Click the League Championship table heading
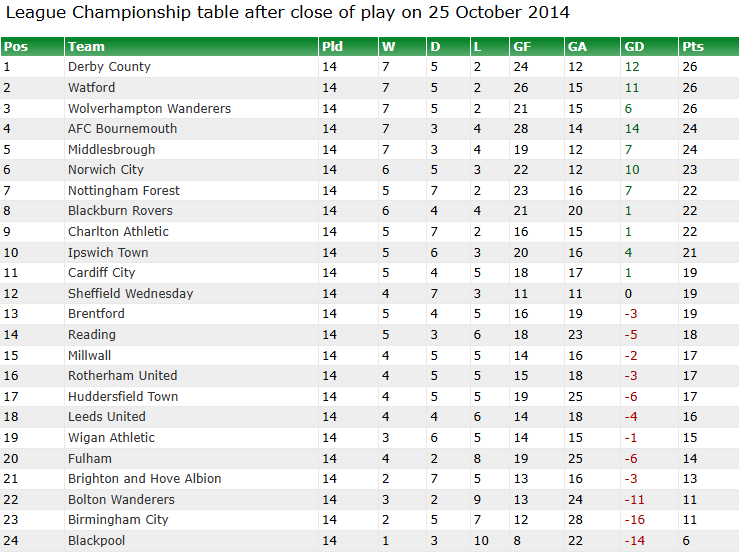The height and width of the screenshot is (553, 739). [x=288, y=13]
